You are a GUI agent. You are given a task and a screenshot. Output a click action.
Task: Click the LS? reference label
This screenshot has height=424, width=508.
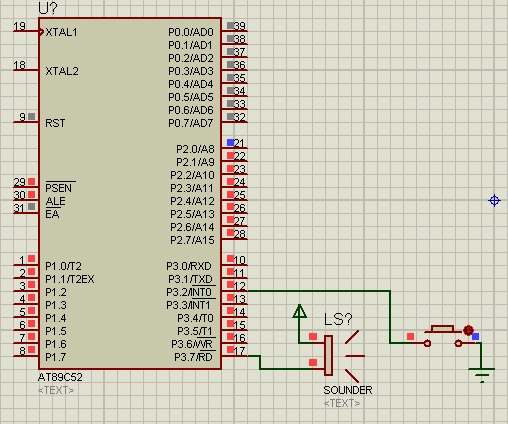(338, 319)
